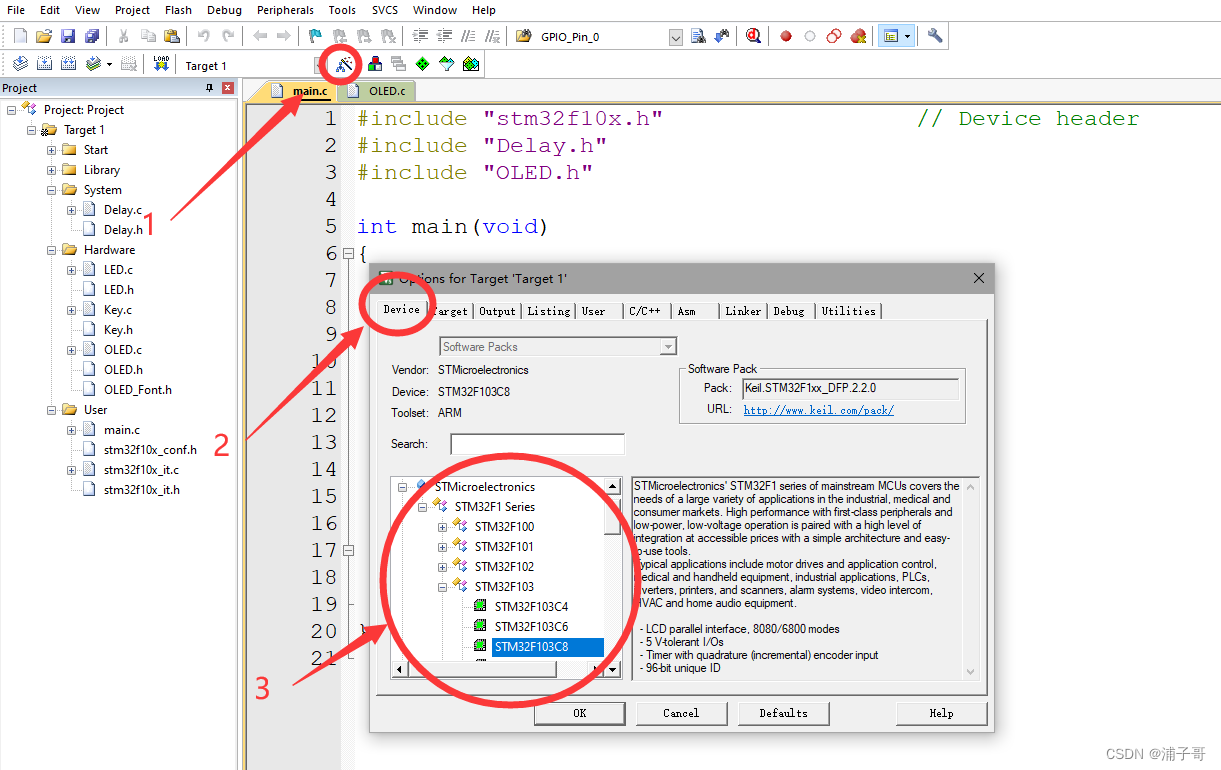Screen dimensions: 1221x770
Task: Expand the STM32F102 device family
Action: 442,567
